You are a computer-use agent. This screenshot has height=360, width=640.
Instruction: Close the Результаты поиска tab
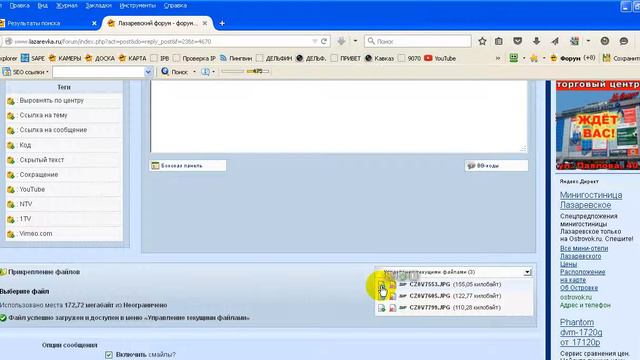coord(94,23)
